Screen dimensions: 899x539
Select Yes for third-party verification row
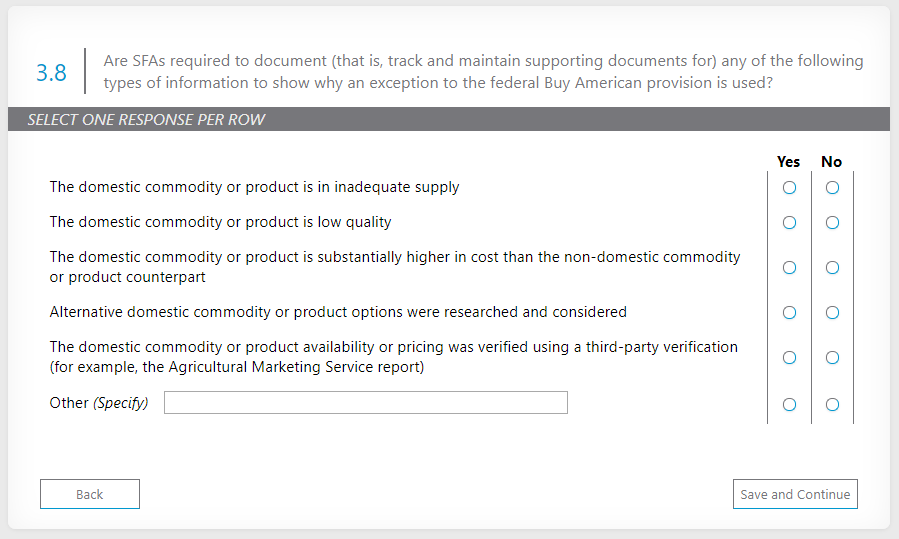(789, 357)
